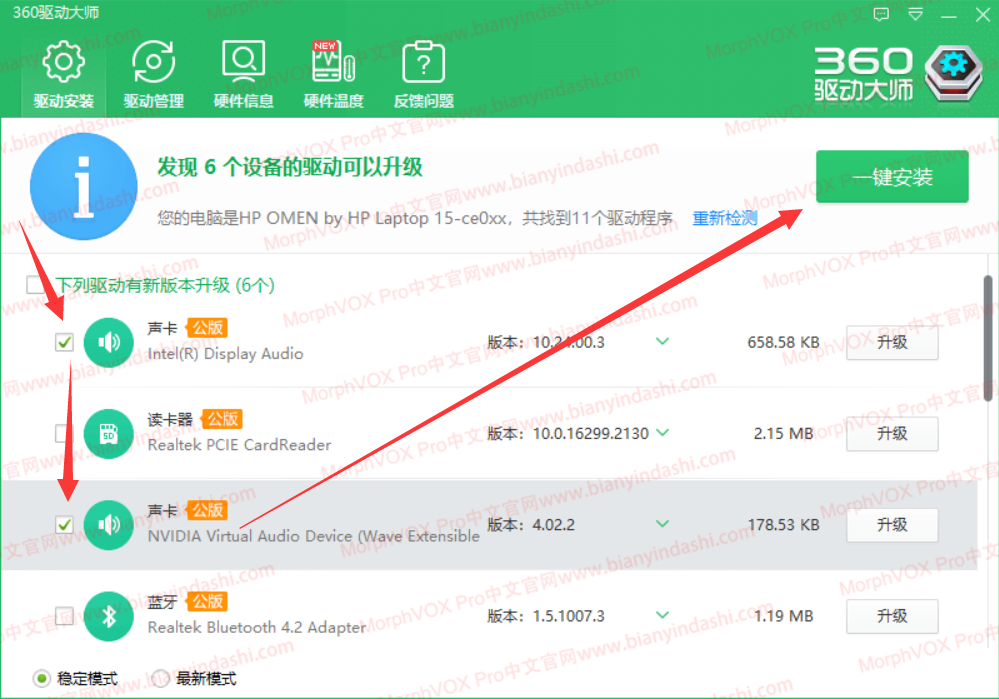Click the 一键安装 button

892,177
